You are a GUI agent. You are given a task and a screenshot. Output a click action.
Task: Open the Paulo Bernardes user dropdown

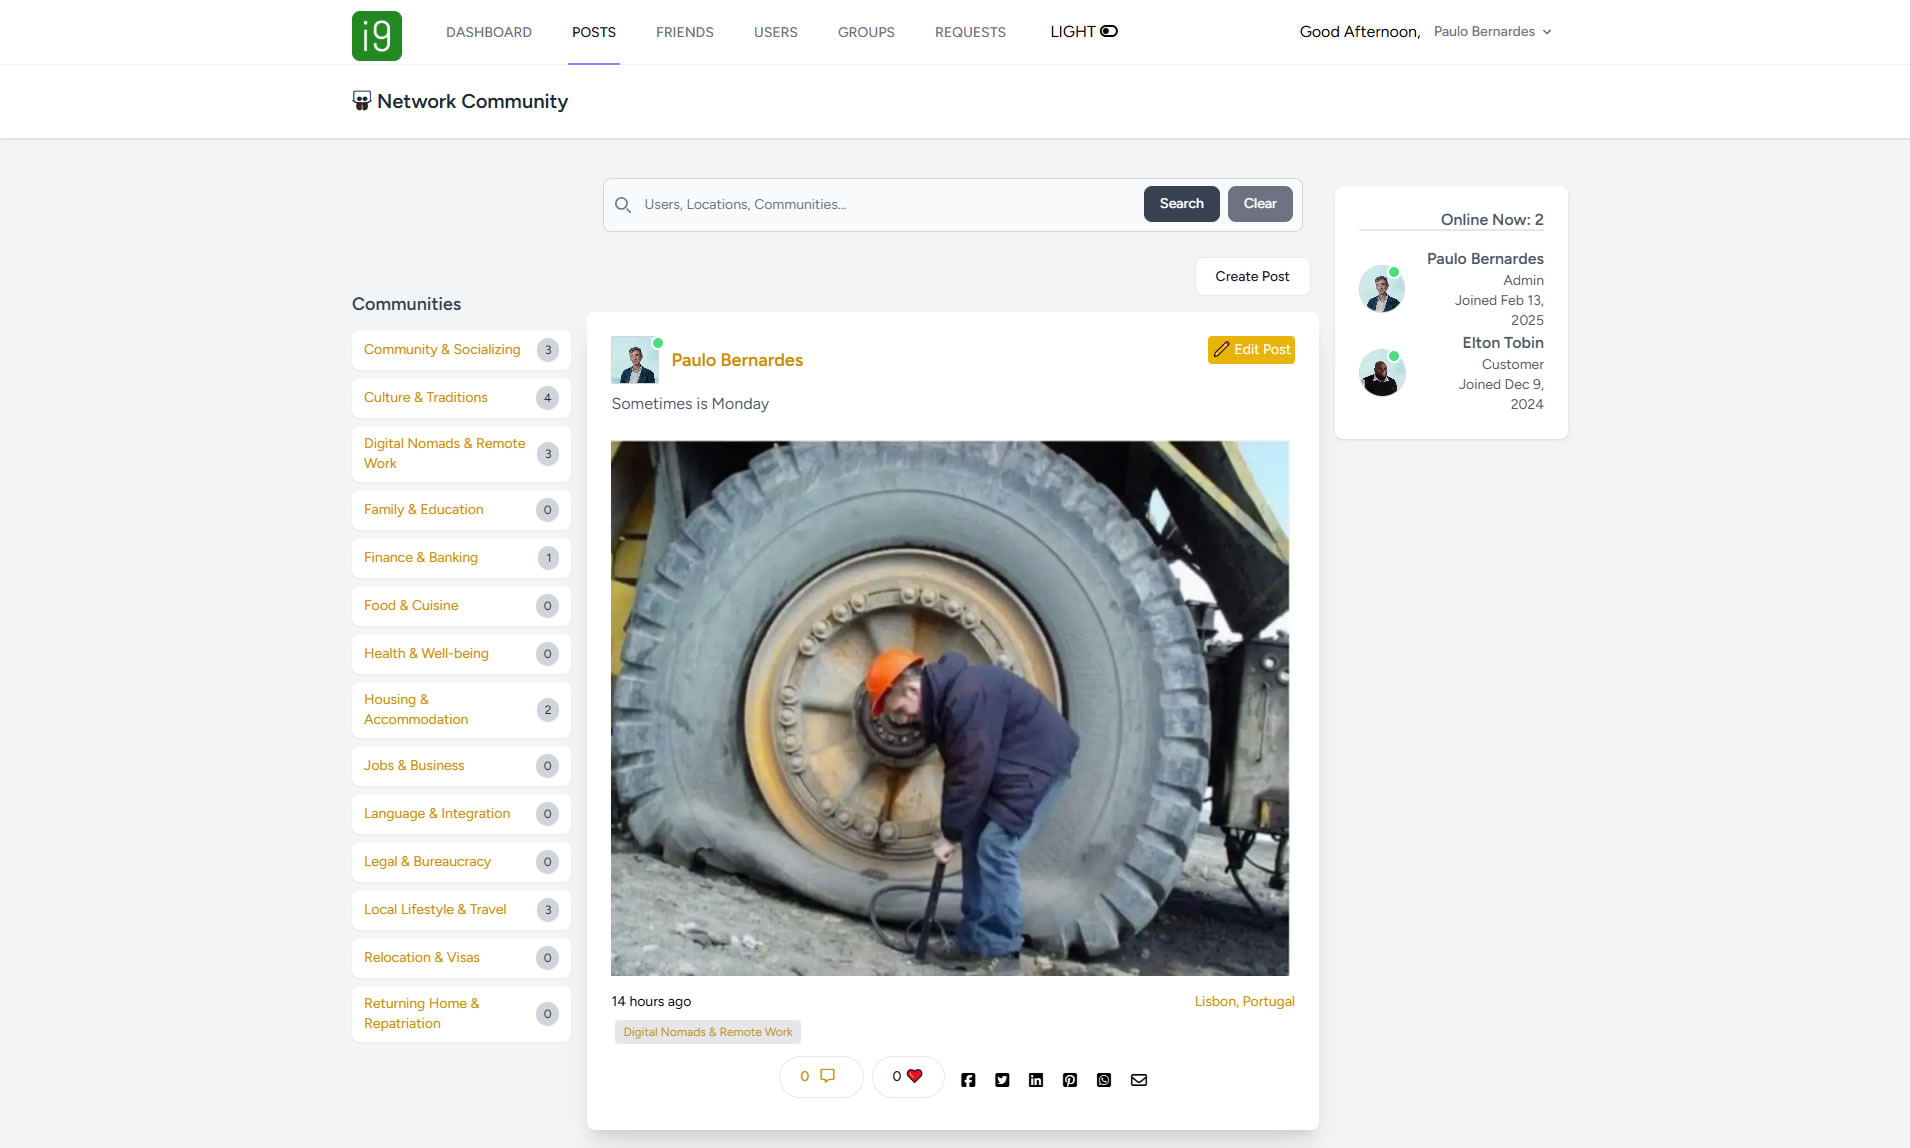tap(1492, 32)
